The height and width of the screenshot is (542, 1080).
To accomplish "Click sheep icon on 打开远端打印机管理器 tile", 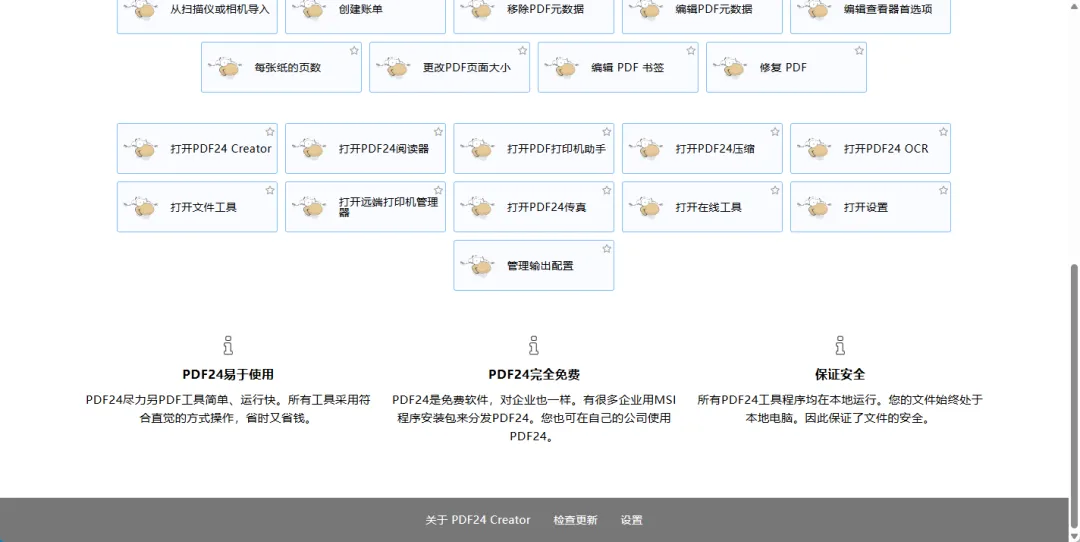I will point(310,207).
